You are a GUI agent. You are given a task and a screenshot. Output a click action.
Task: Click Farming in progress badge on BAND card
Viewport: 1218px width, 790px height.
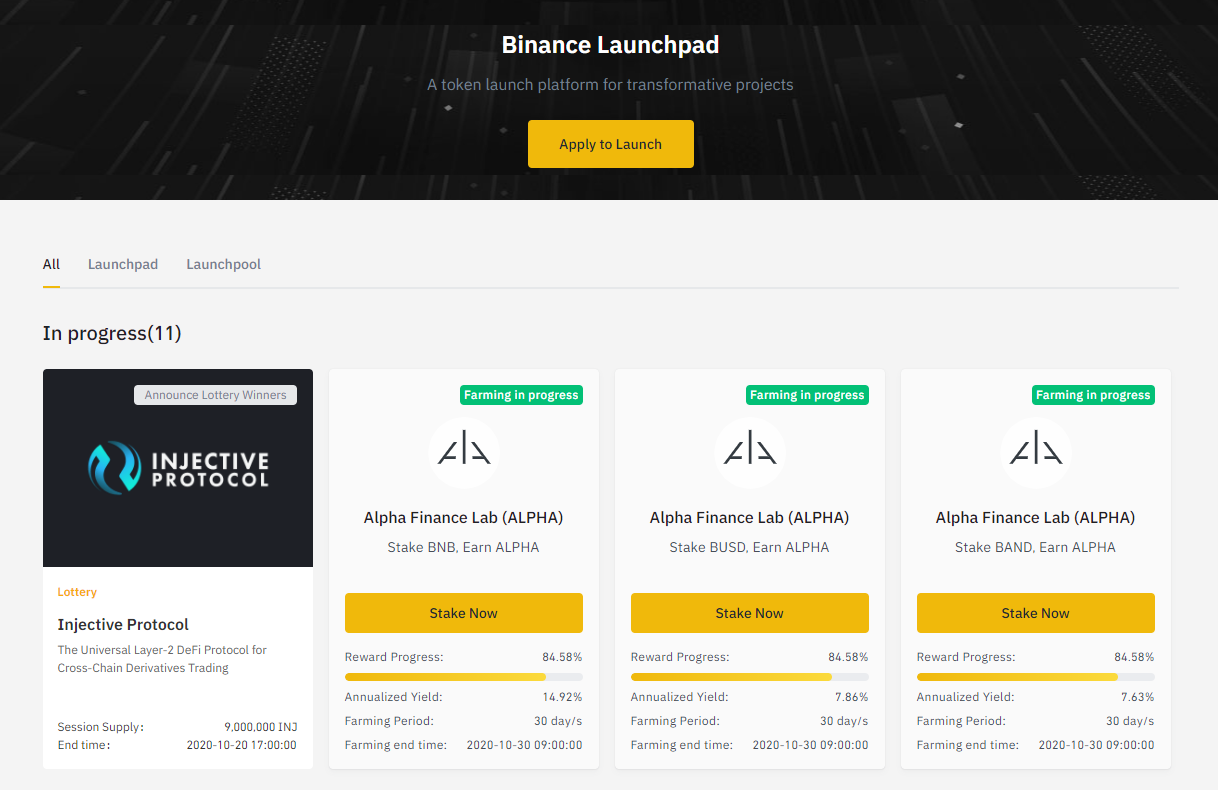[x=1094, y=395]
